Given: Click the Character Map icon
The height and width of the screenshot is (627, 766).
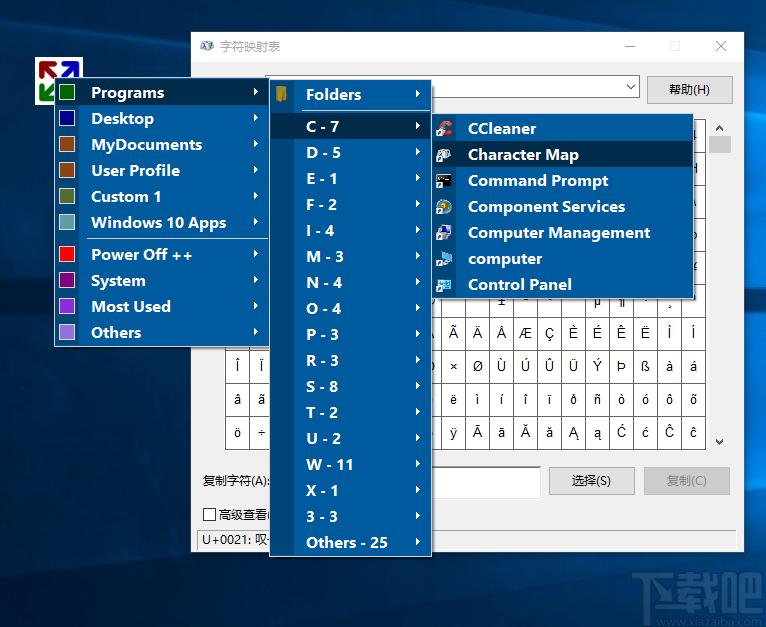Looking at the screenshot, I should click(x=444, y=155).
